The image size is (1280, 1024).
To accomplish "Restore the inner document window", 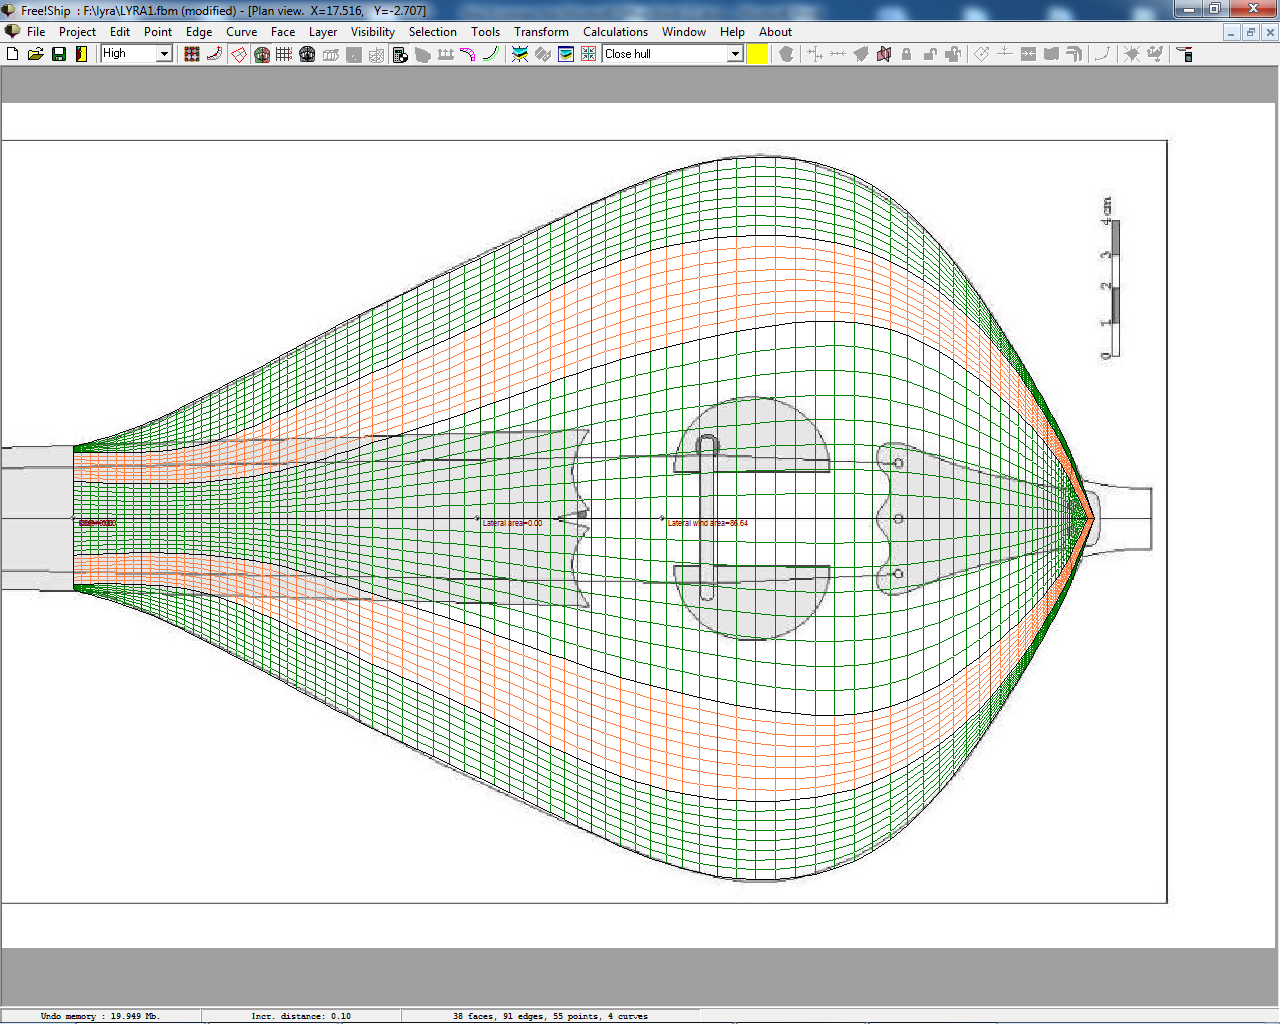I will (x=1250, y=32).
